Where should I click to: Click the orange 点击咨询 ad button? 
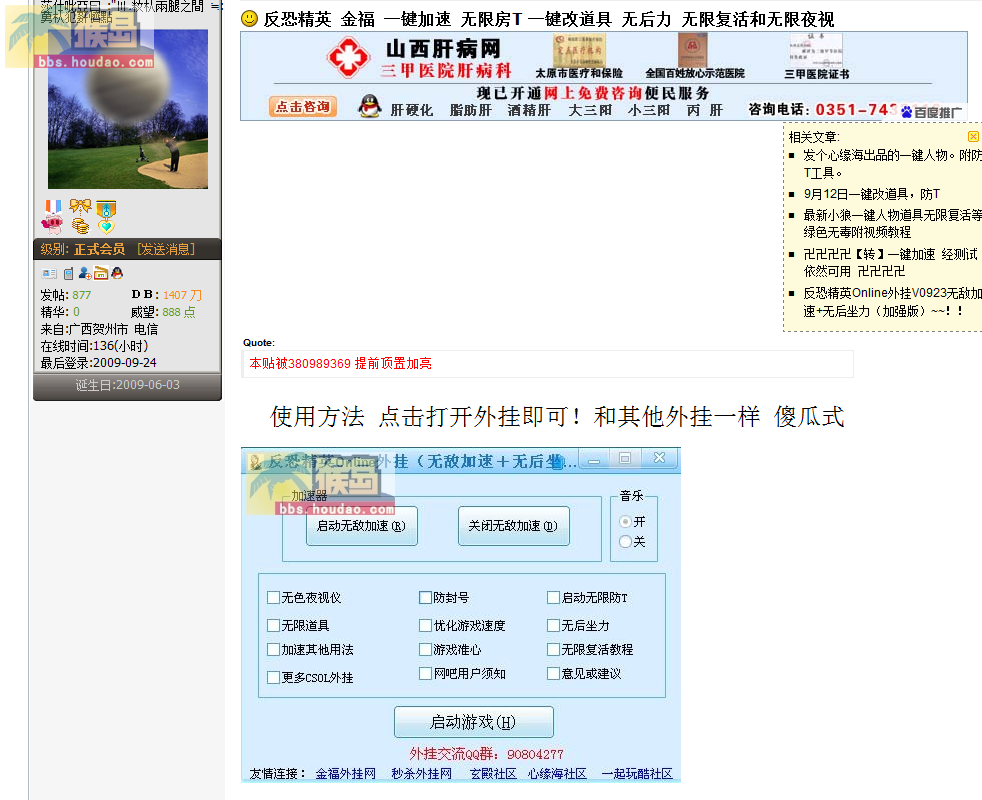coord(303,106)
